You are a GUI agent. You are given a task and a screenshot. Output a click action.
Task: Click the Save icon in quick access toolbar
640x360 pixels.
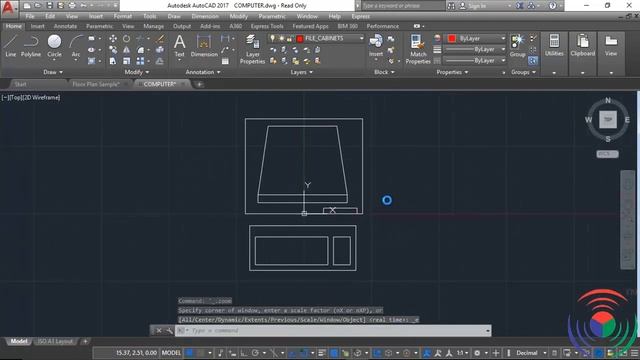49,6
